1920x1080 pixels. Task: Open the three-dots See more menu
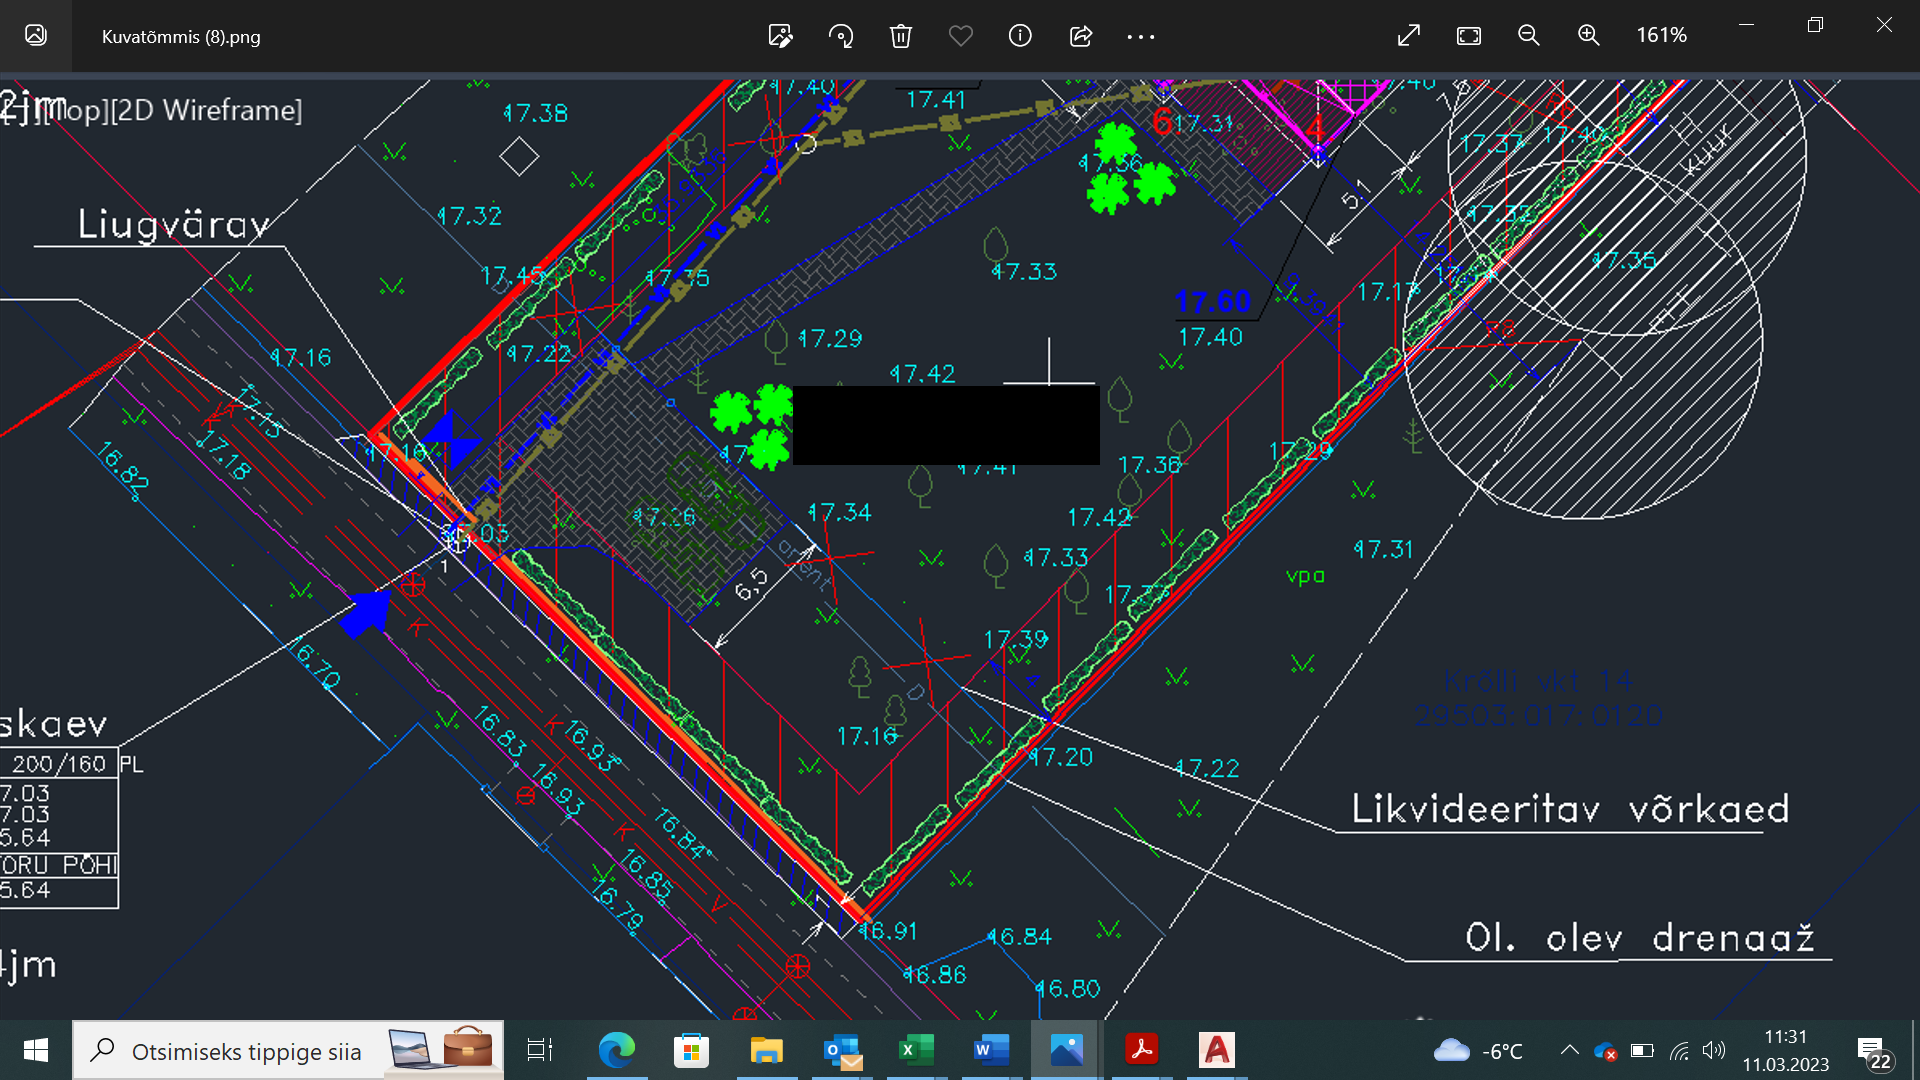[x=1141, y=36]
